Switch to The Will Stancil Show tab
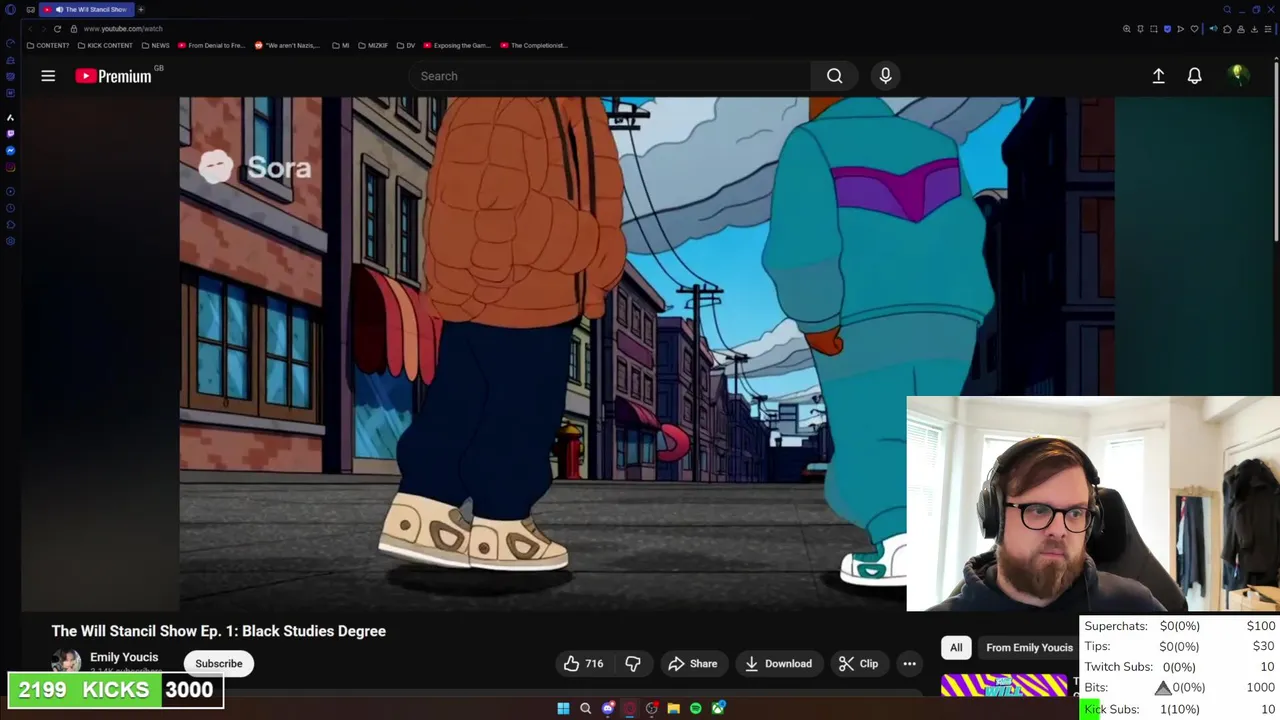Screen dimensions: 1280x720 87,9
